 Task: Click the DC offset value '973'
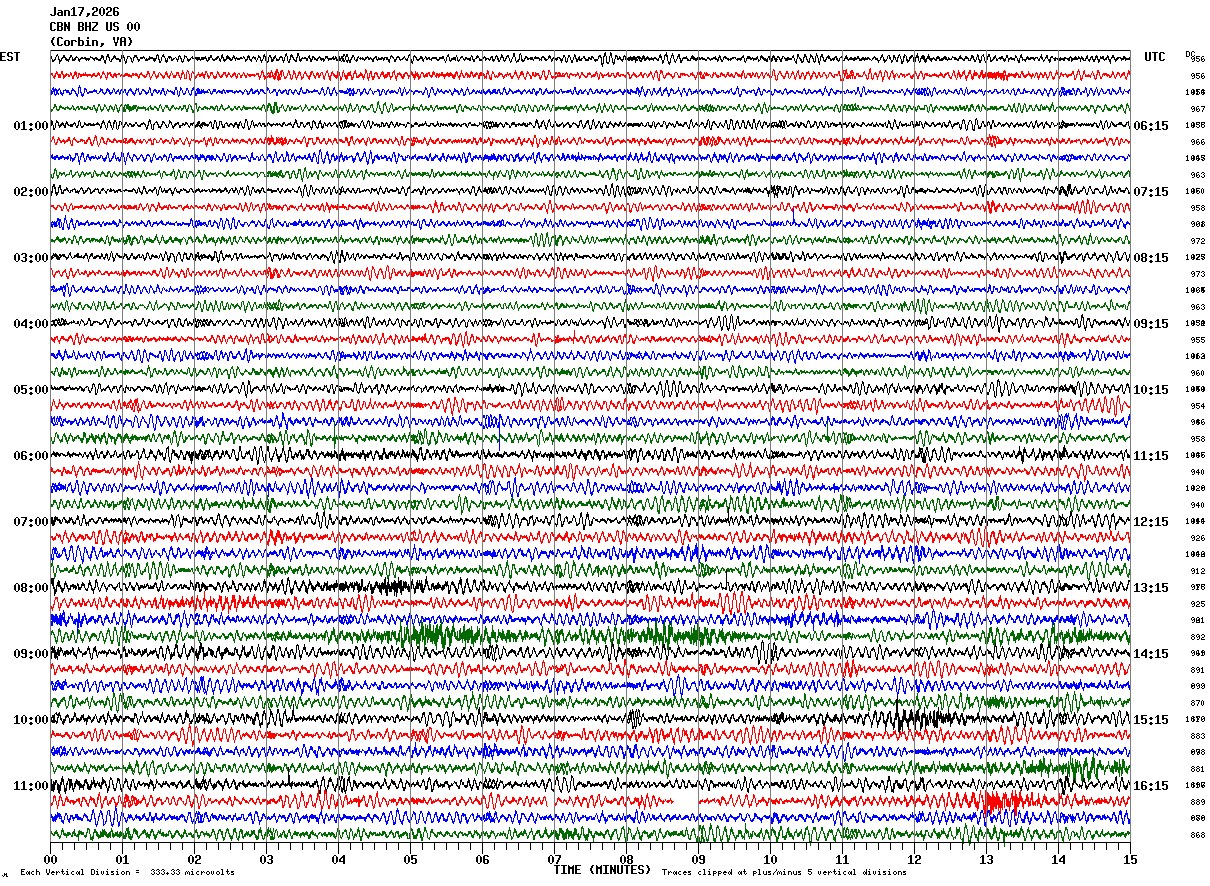[x=1197, y=274]
